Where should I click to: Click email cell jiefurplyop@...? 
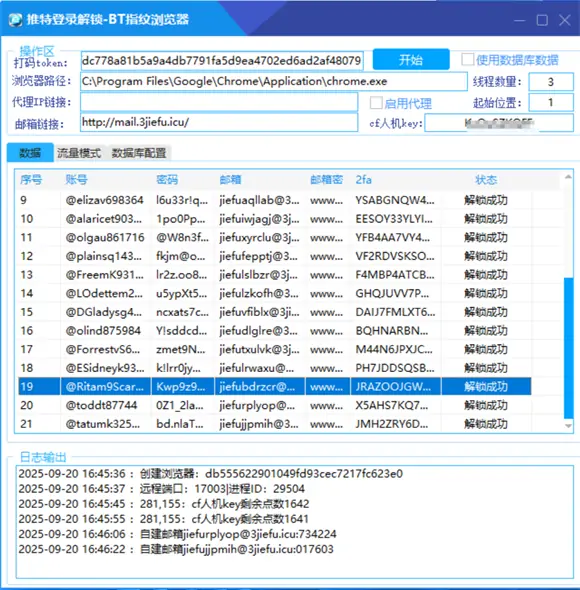pyautogui.click(x=257, y=405)
